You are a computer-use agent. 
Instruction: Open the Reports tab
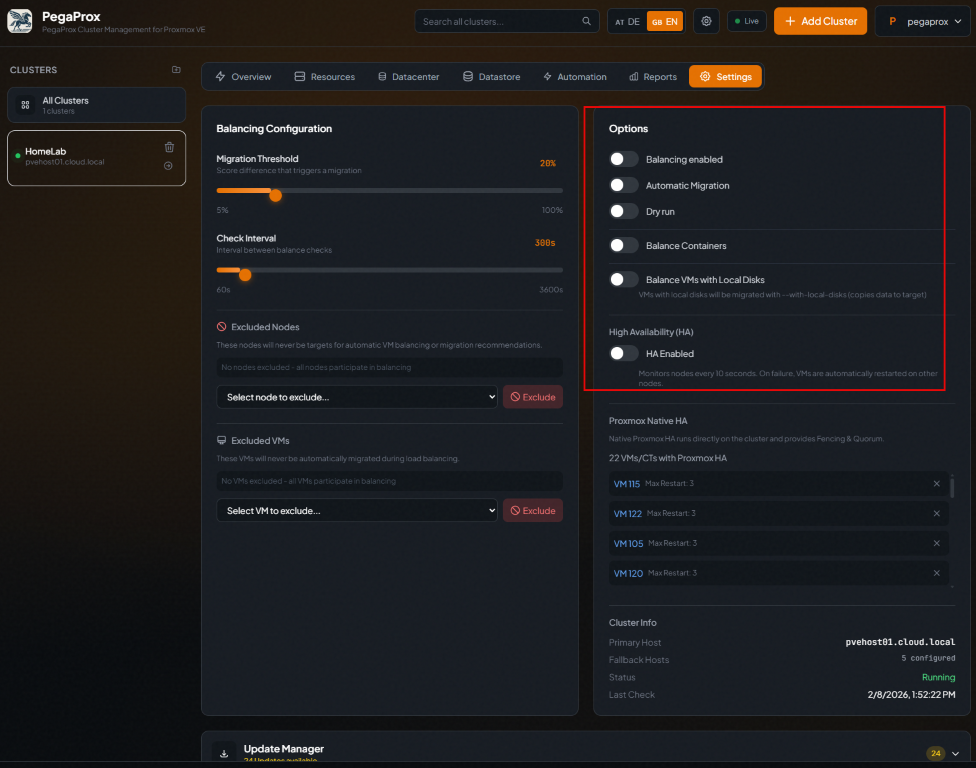653,77
